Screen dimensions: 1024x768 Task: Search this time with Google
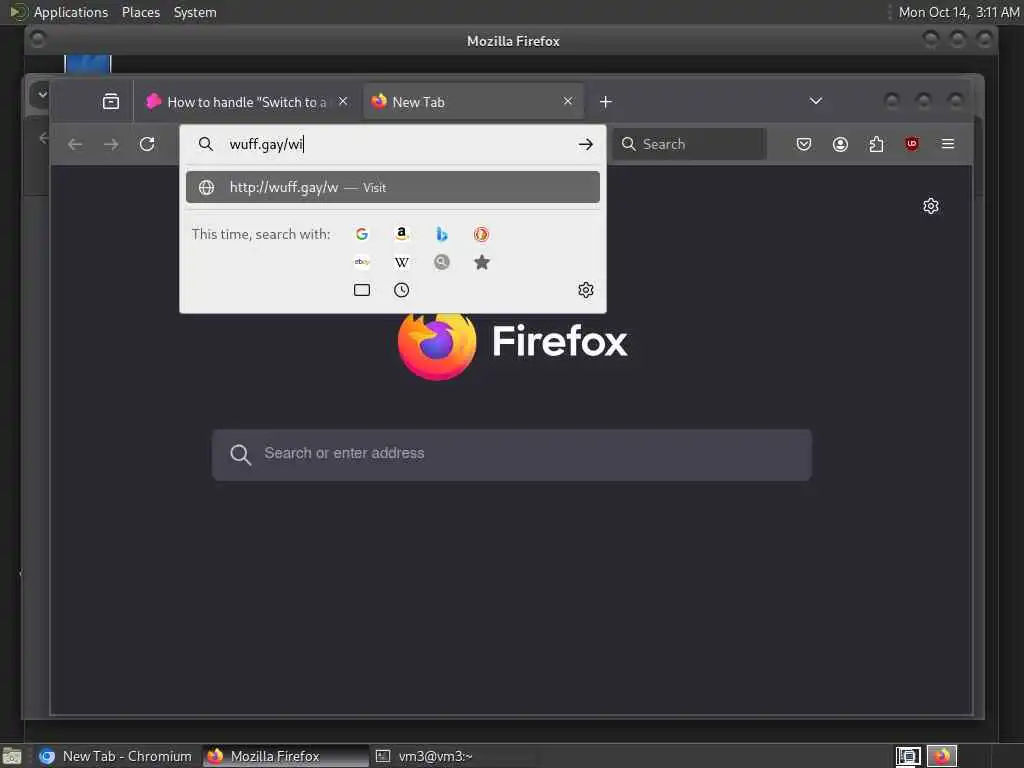(x=362, y=234)
